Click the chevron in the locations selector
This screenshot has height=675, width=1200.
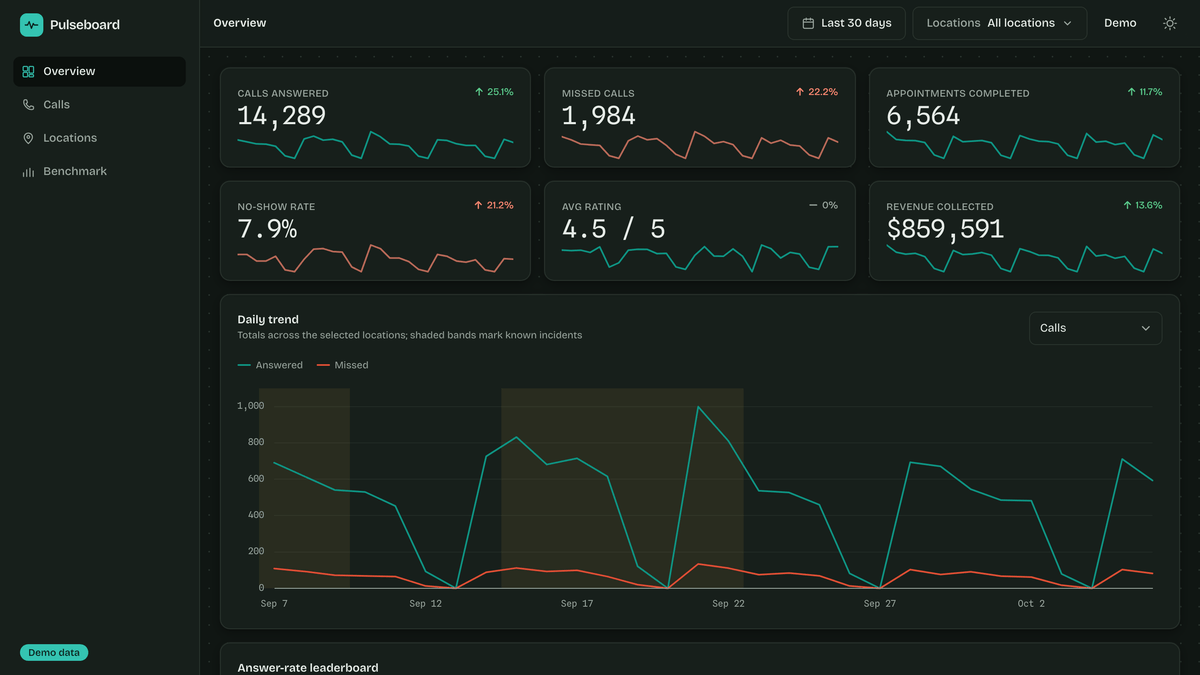pyautogui.click(x=1067, y=23)
